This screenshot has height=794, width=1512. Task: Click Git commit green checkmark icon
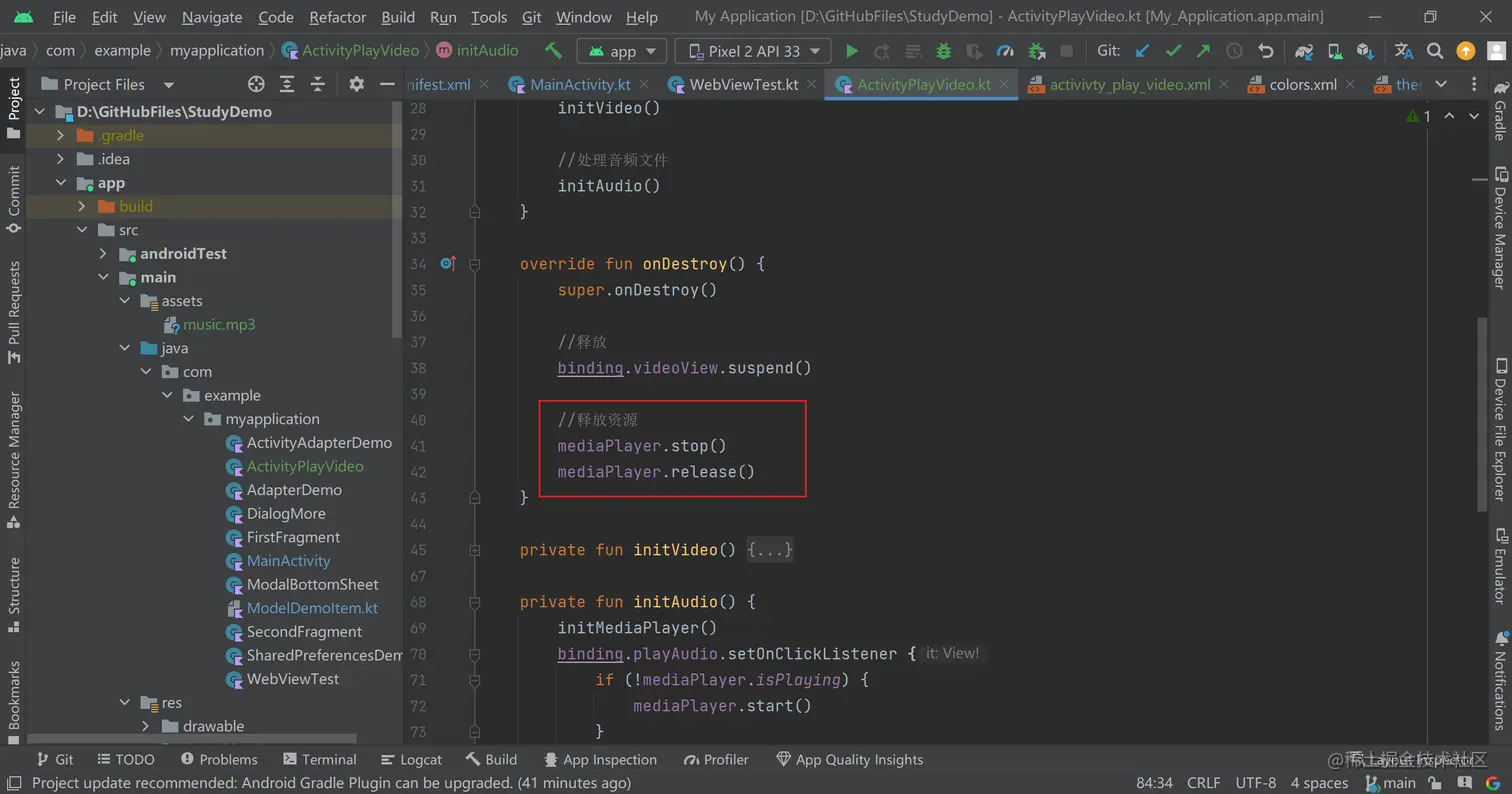pyautogui.click(x=1173, y=51)
